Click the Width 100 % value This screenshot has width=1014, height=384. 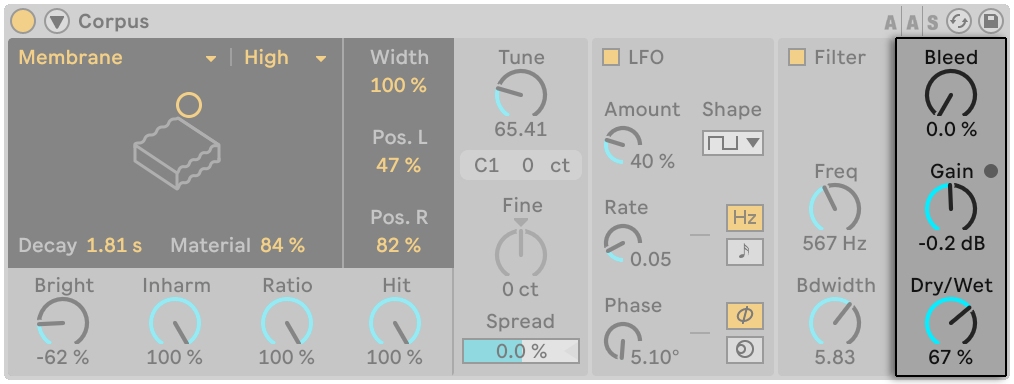point(399,85)
